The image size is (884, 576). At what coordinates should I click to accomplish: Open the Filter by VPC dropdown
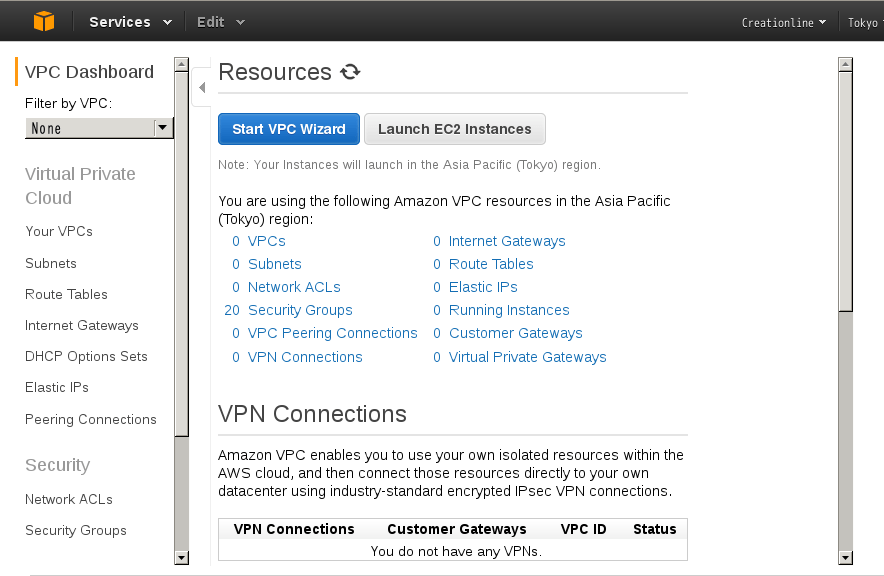click(x=99, y=128)
